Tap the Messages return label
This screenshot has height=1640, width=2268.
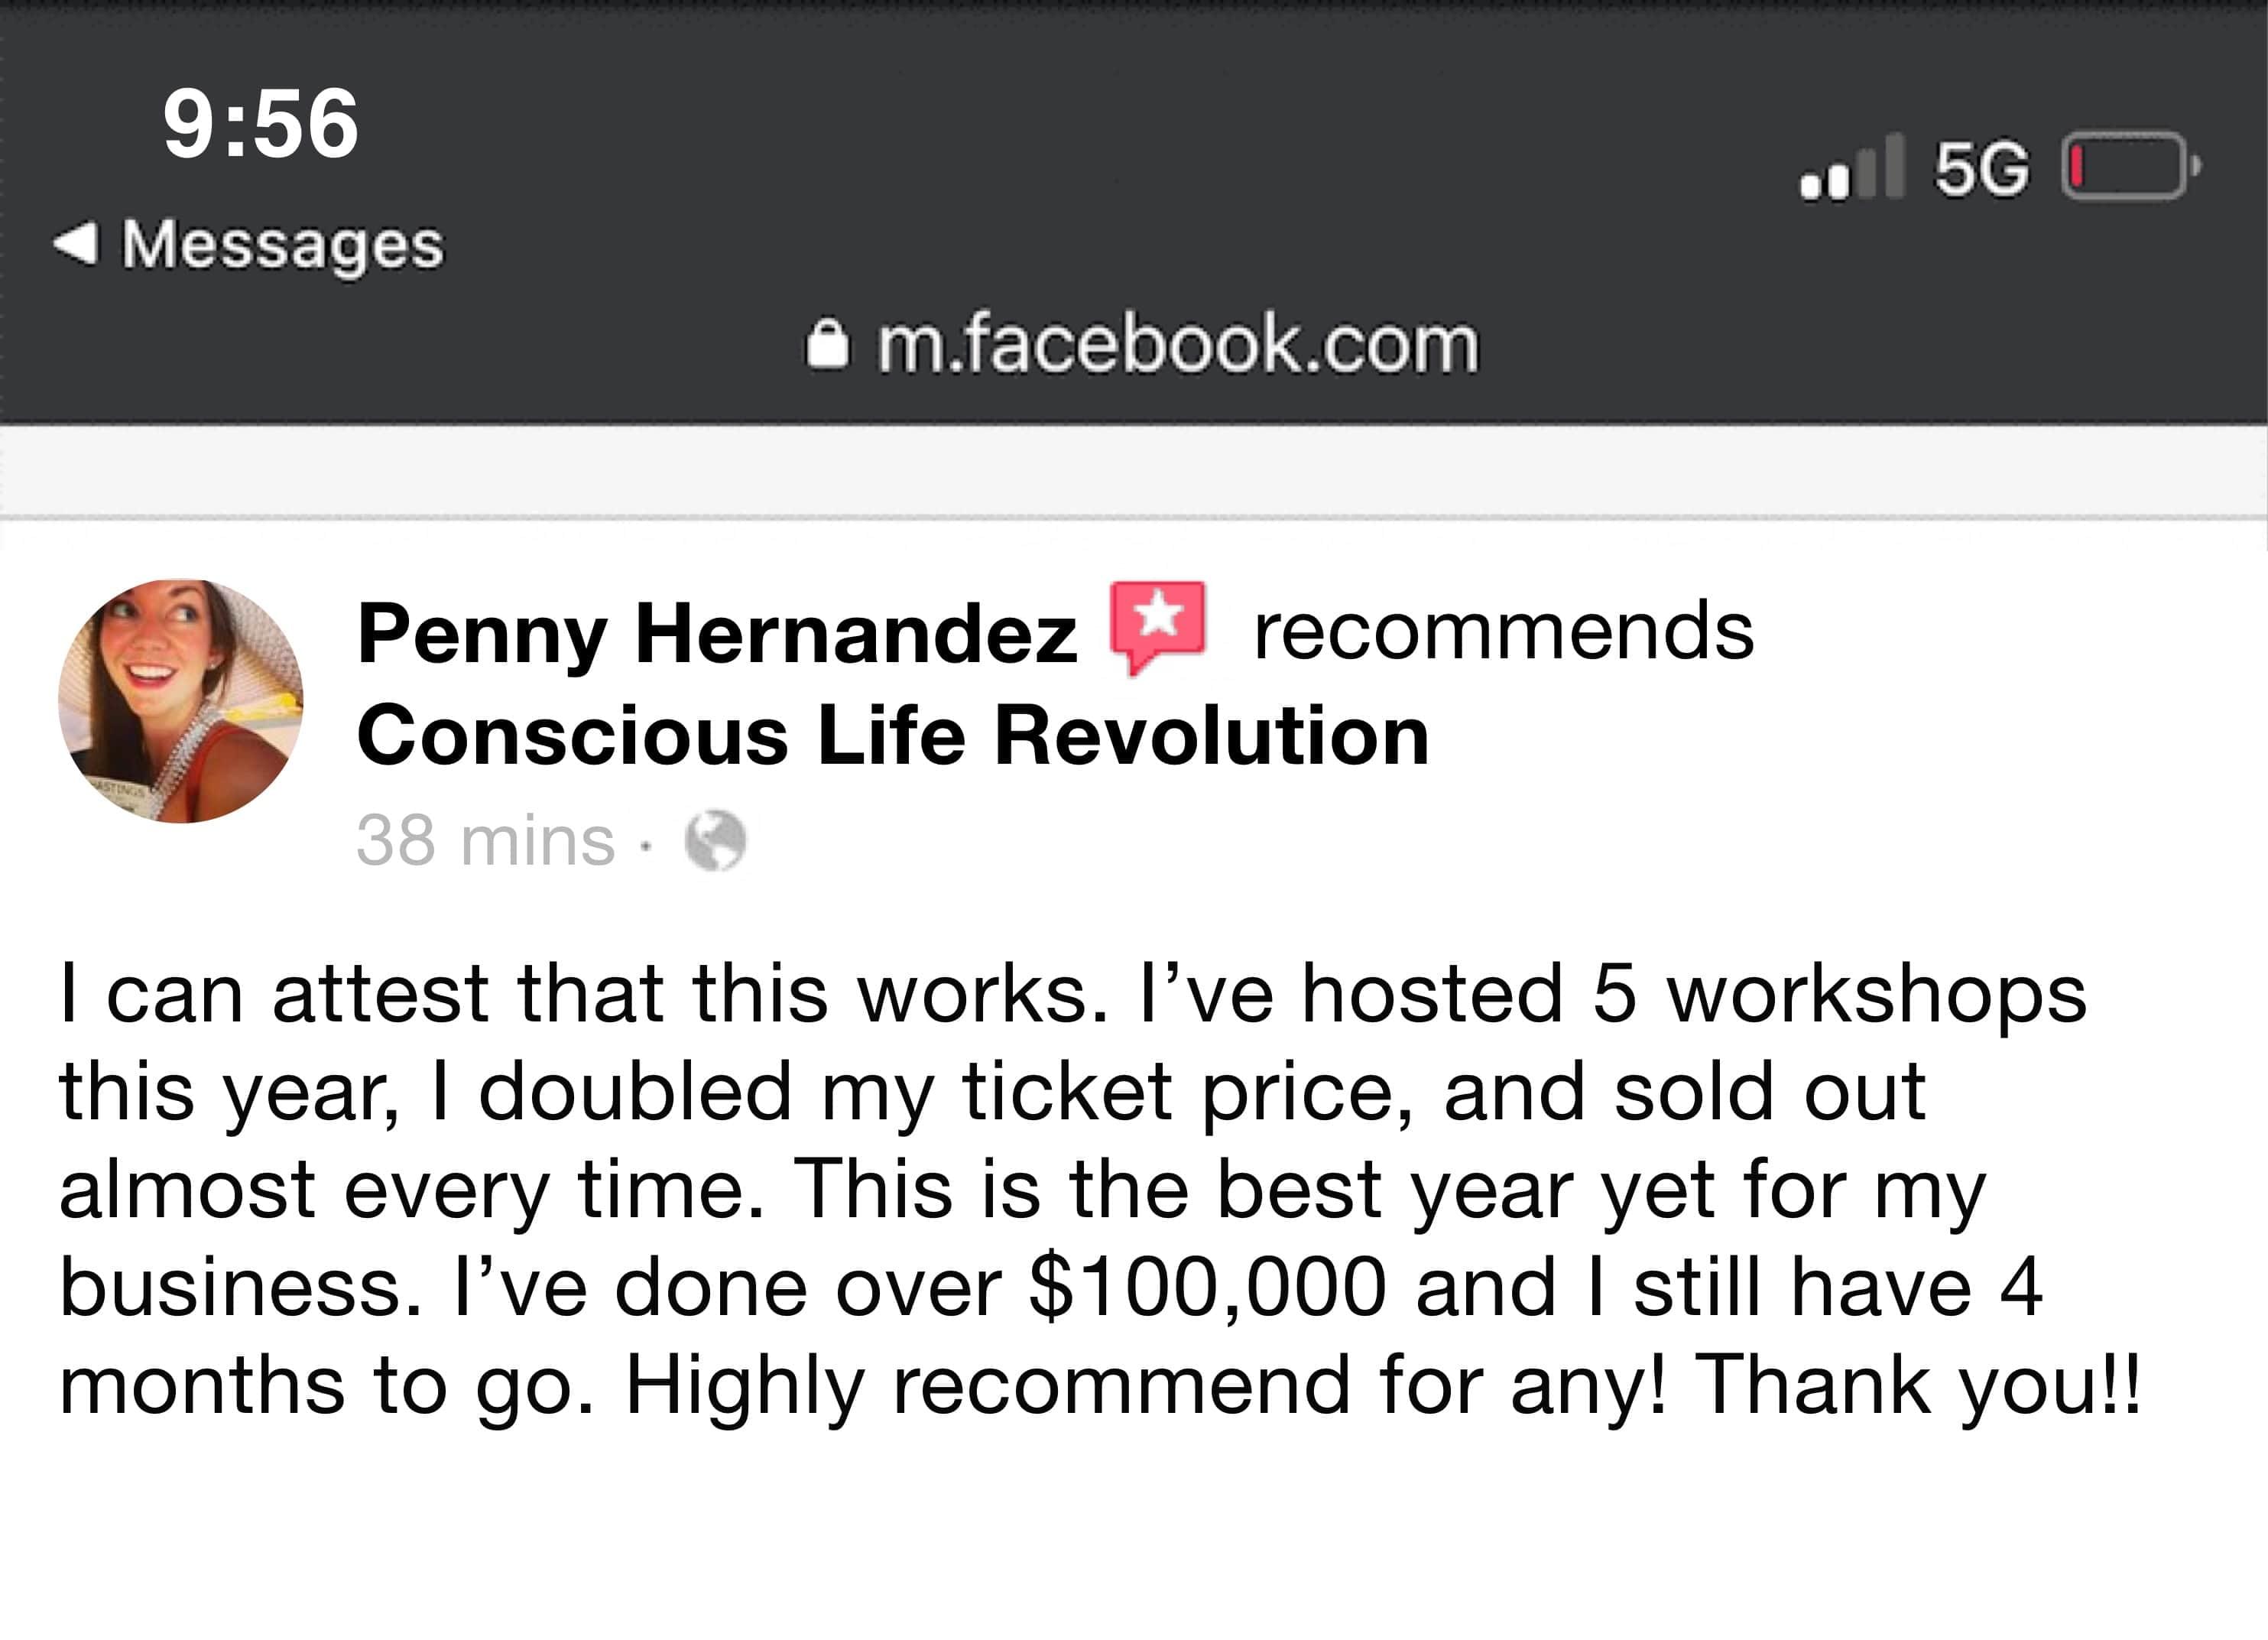[x=282, y=245]
